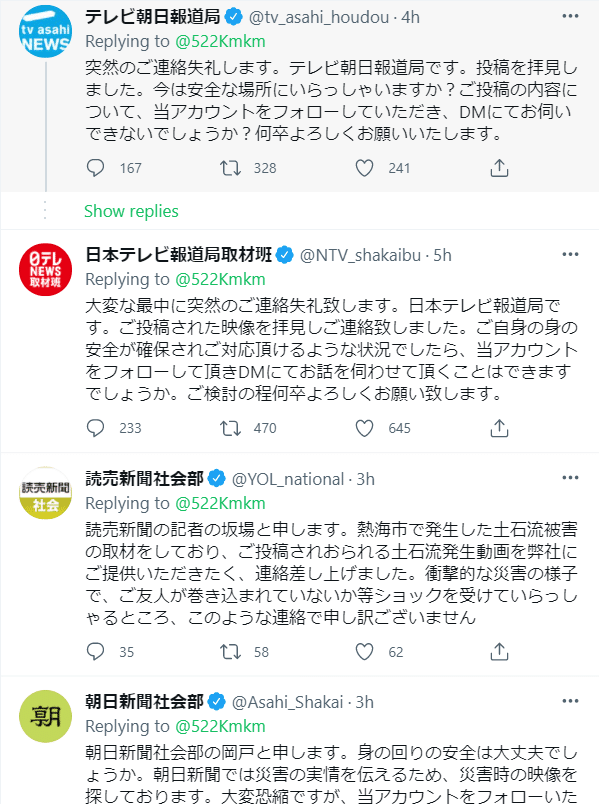Screen dimensions: 601x804
Task: Share the 読売新聞社会部 tweet
Action: click(x=499, y=651)
